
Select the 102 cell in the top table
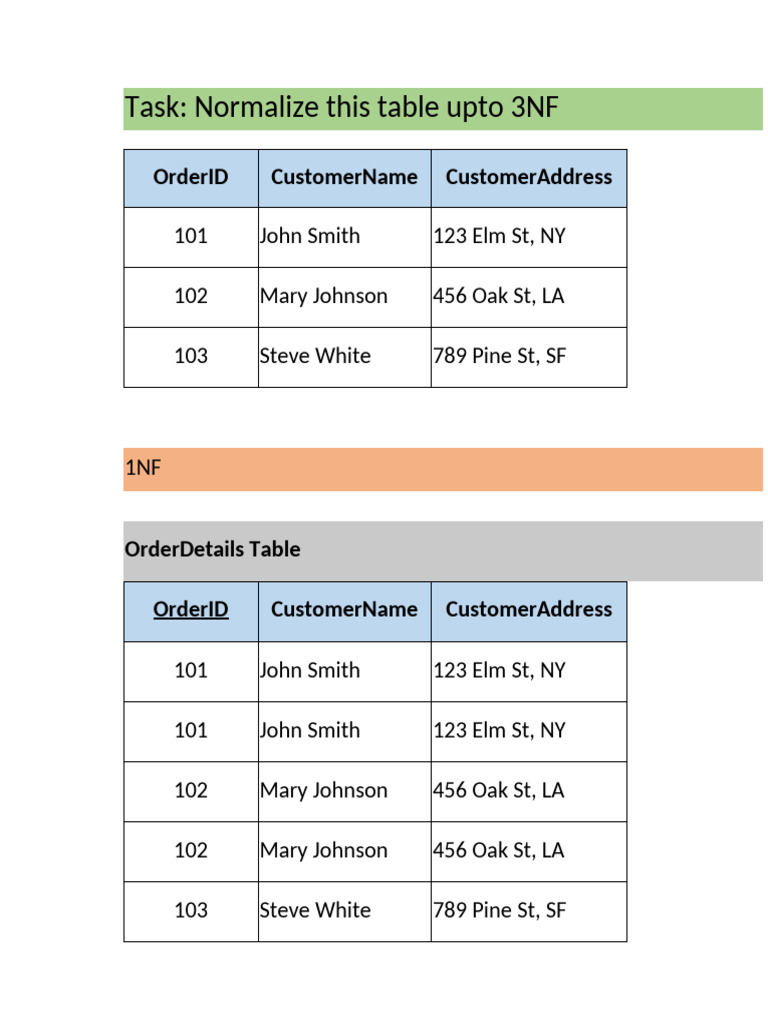point(191,297)
